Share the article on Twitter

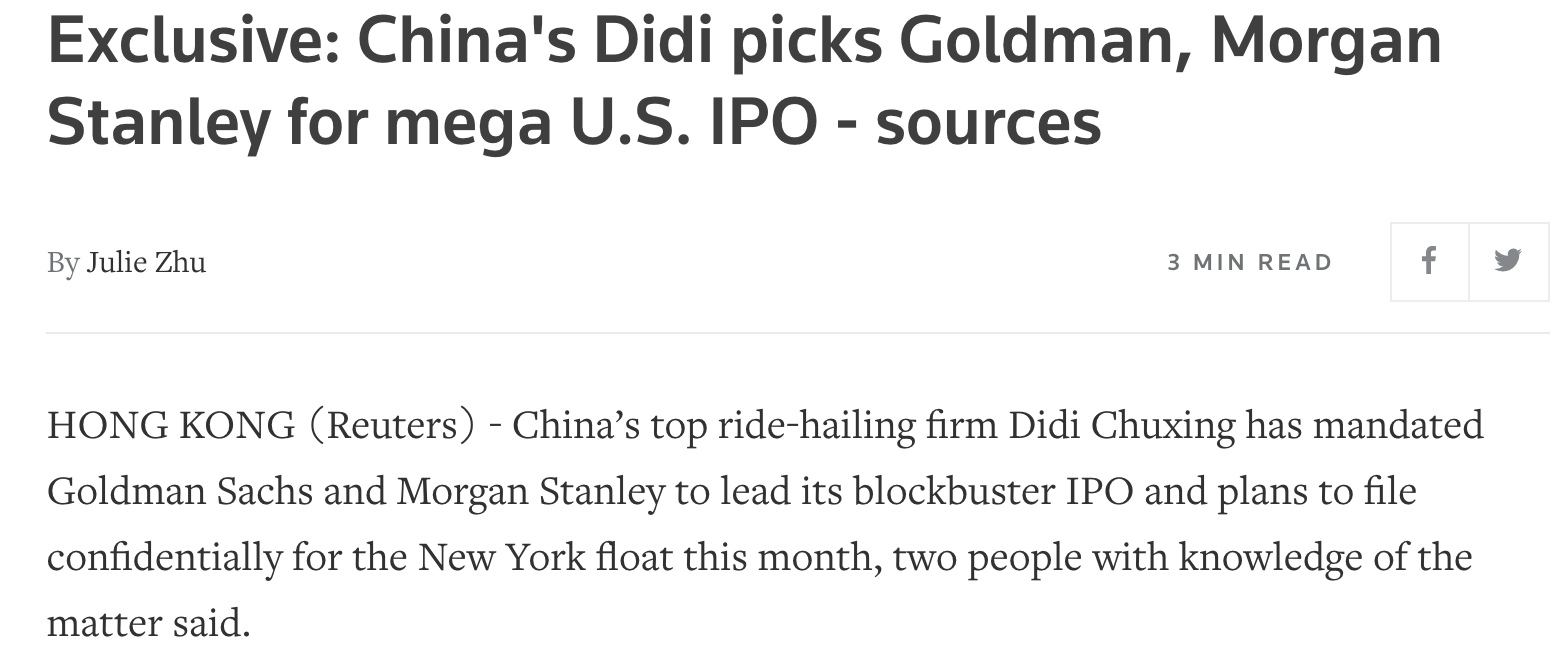coord(1508,262)
